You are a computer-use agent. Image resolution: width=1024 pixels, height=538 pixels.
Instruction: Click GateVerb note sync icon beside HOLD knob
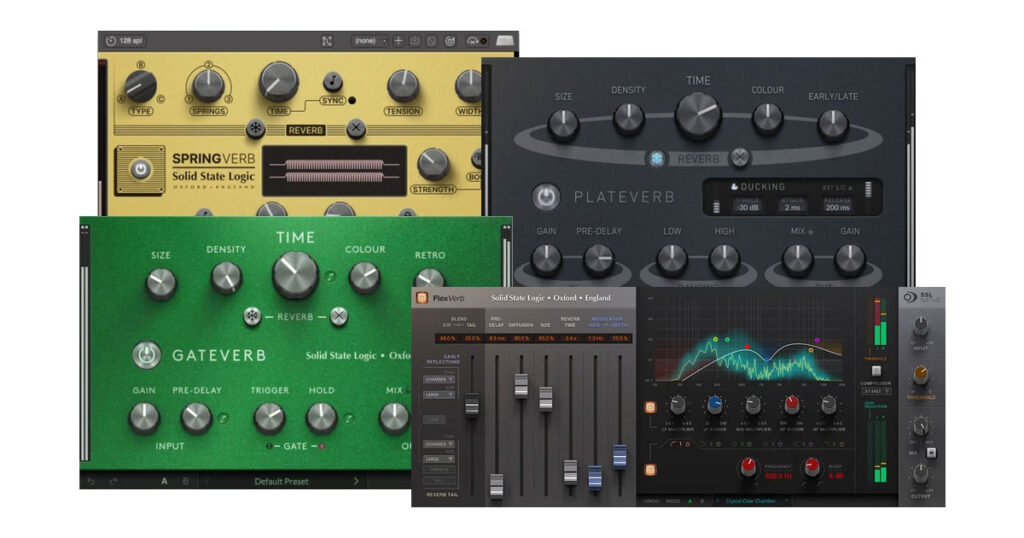tap(349, 419)
